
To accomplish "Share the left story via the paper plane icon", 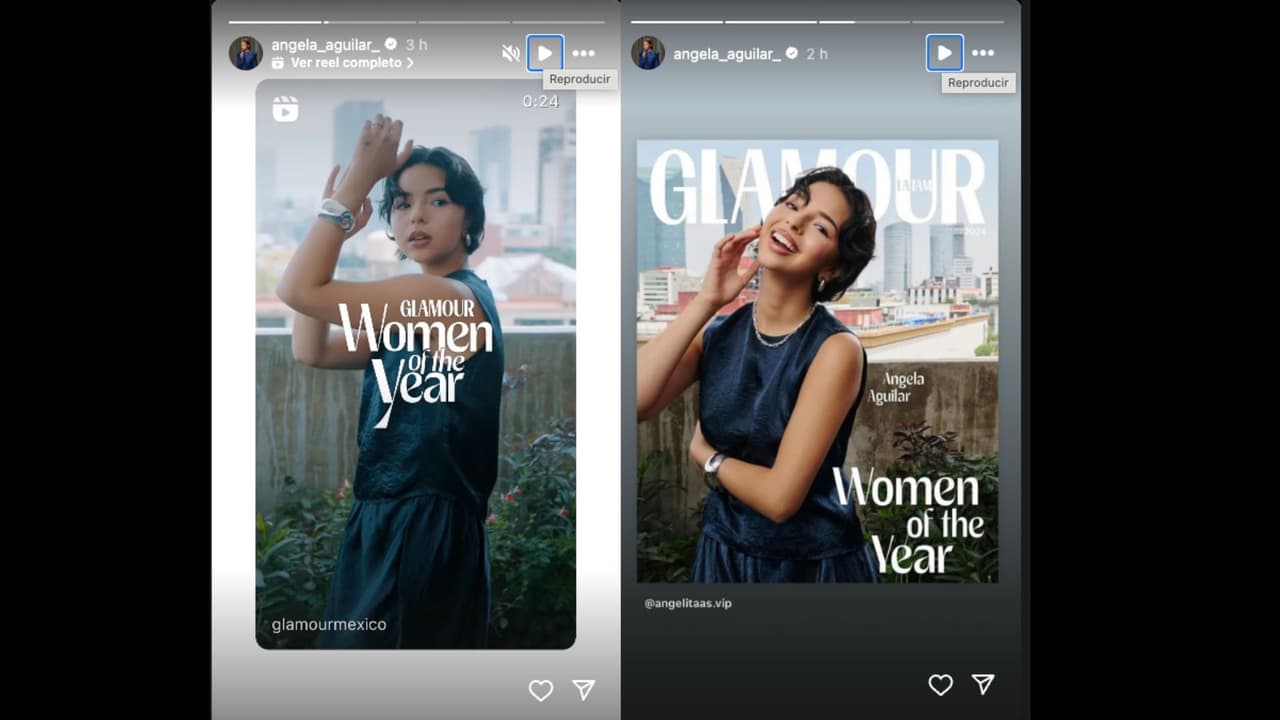I will click(585, 688).
